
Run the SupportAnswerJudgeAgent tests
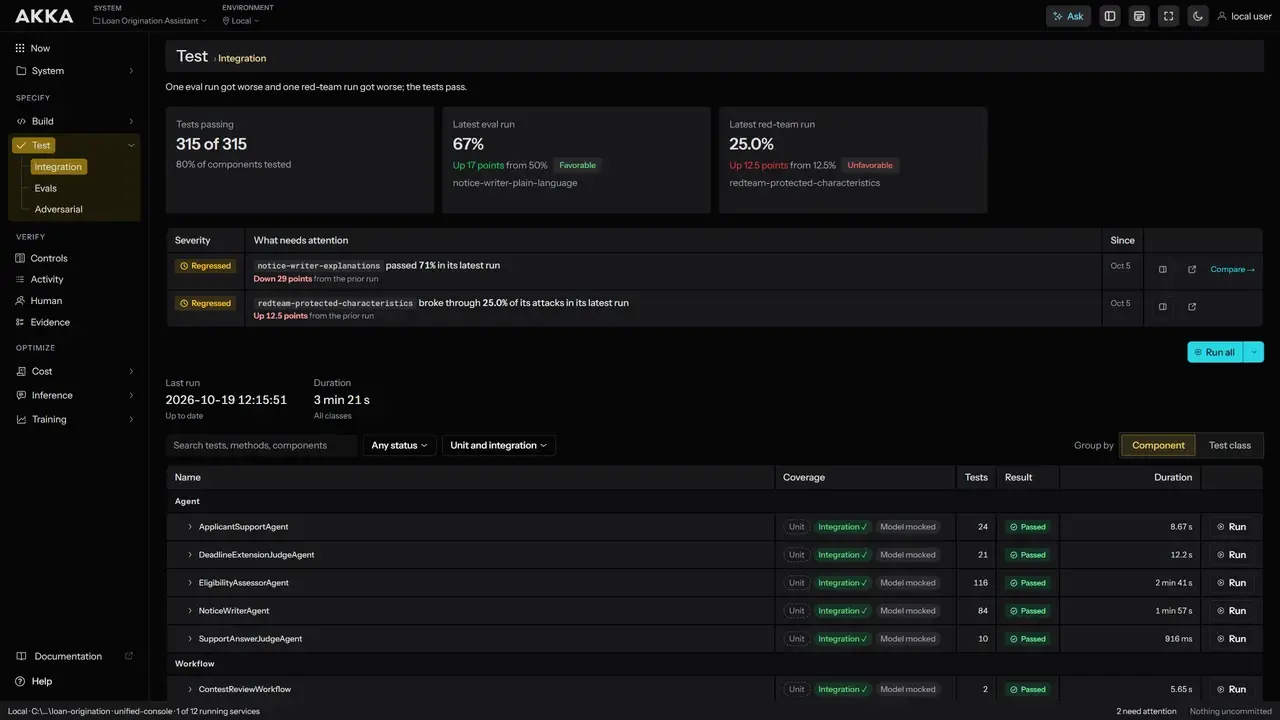click(x=1231, y=639)
